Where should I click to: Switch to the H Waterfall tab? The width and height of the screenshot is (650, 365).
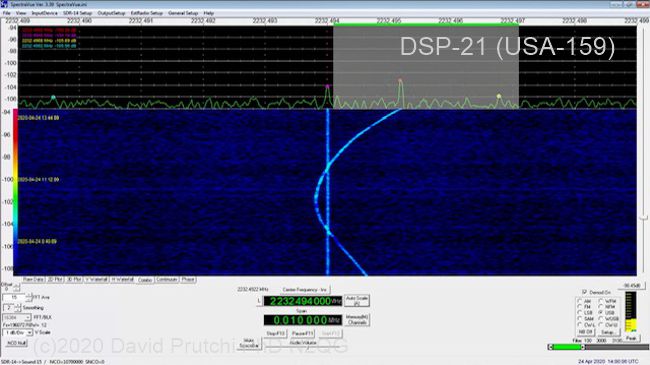(x=123, y=280)
